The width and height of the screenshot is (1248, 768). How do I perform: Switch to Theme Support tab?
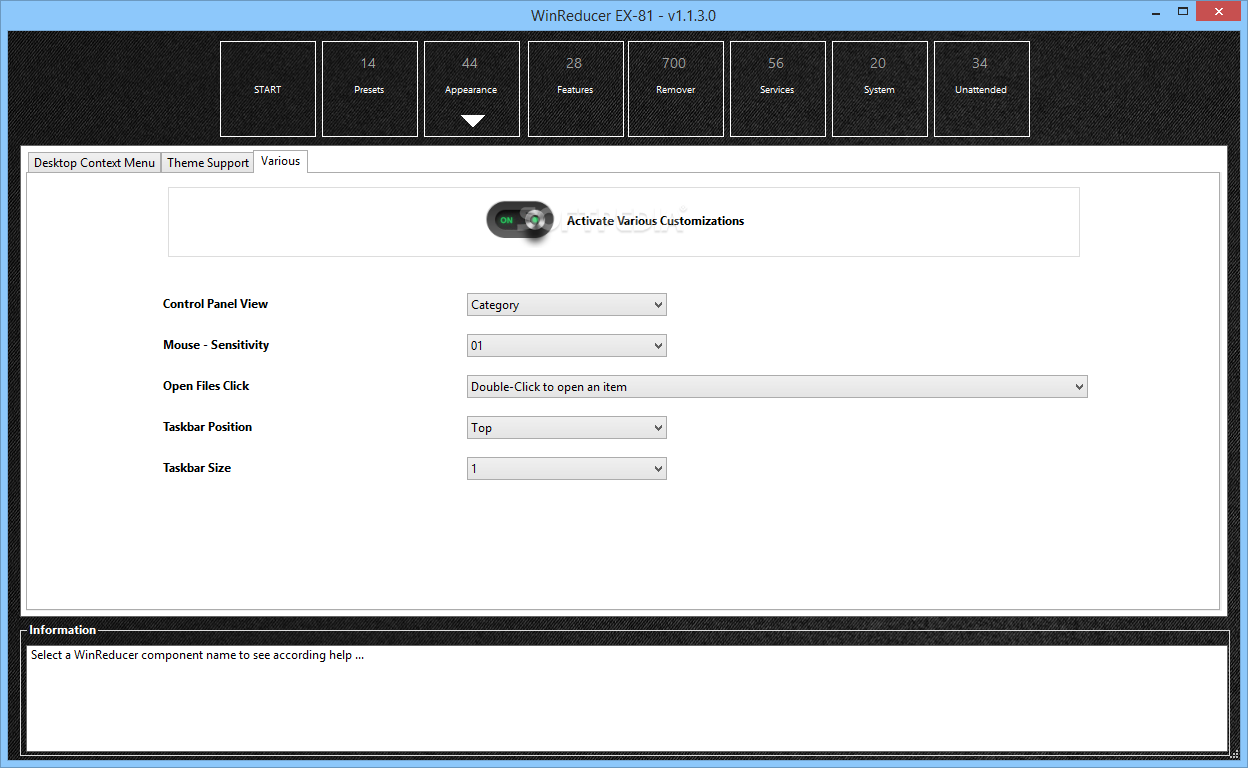[x=208, y=163]
